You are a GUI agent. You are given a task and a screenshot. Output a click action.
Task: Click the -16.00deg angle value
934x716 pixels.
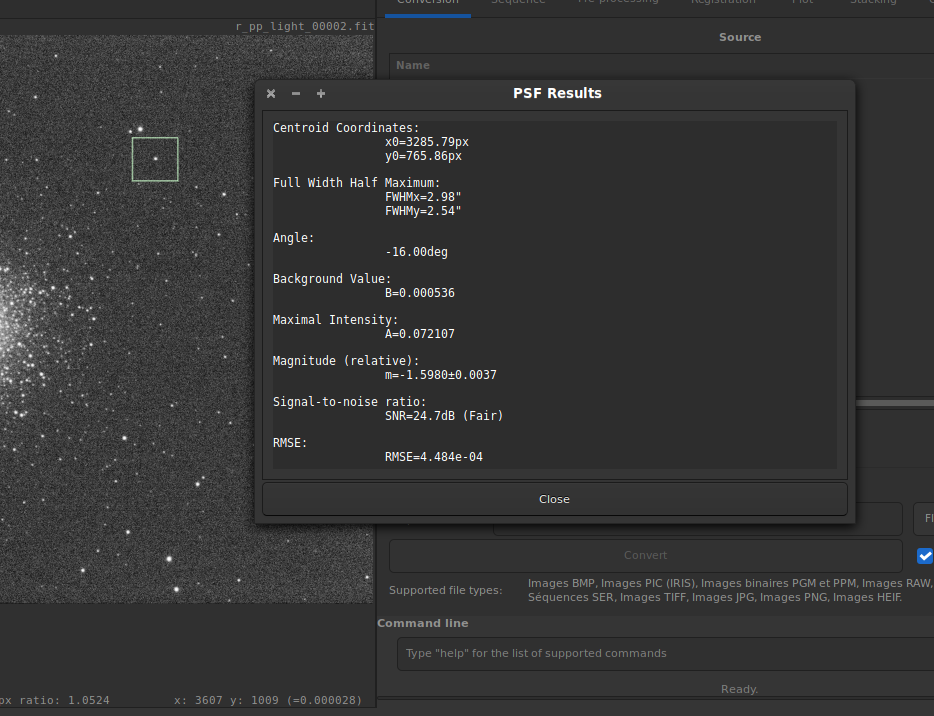pyautogui.click(x=416, y=252)
